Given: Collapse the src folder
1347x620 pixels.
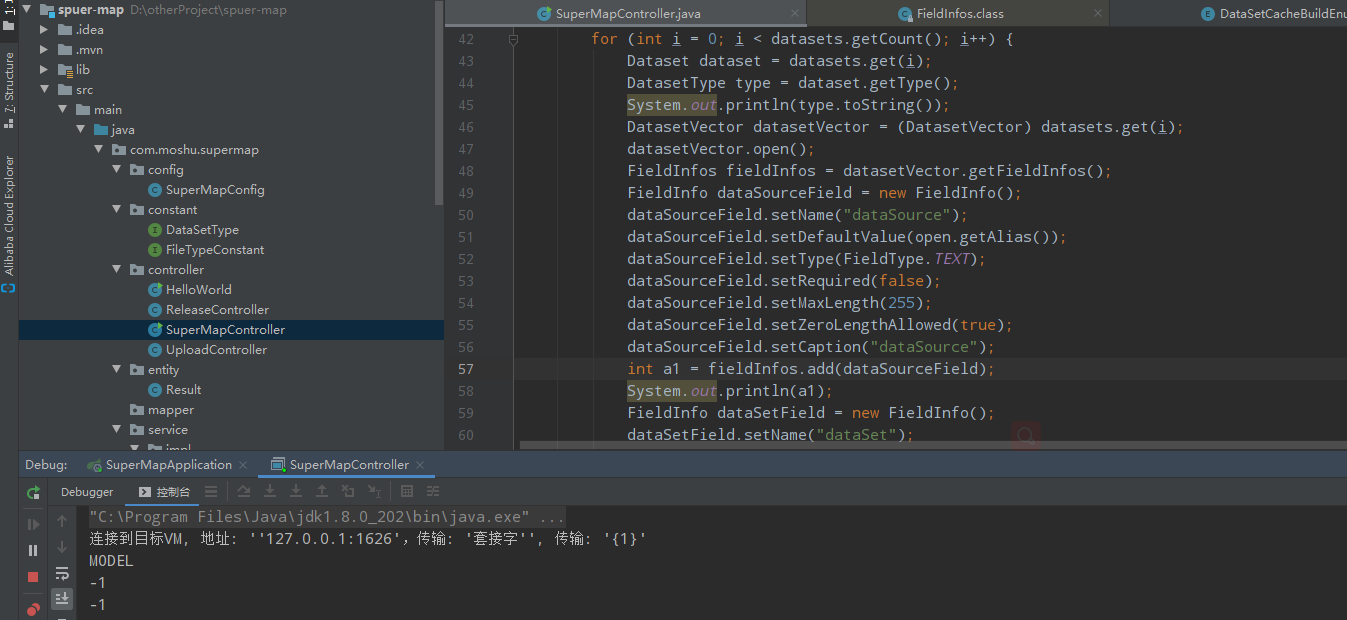Looking at the screenshot, I should click(x=44, y=90).
